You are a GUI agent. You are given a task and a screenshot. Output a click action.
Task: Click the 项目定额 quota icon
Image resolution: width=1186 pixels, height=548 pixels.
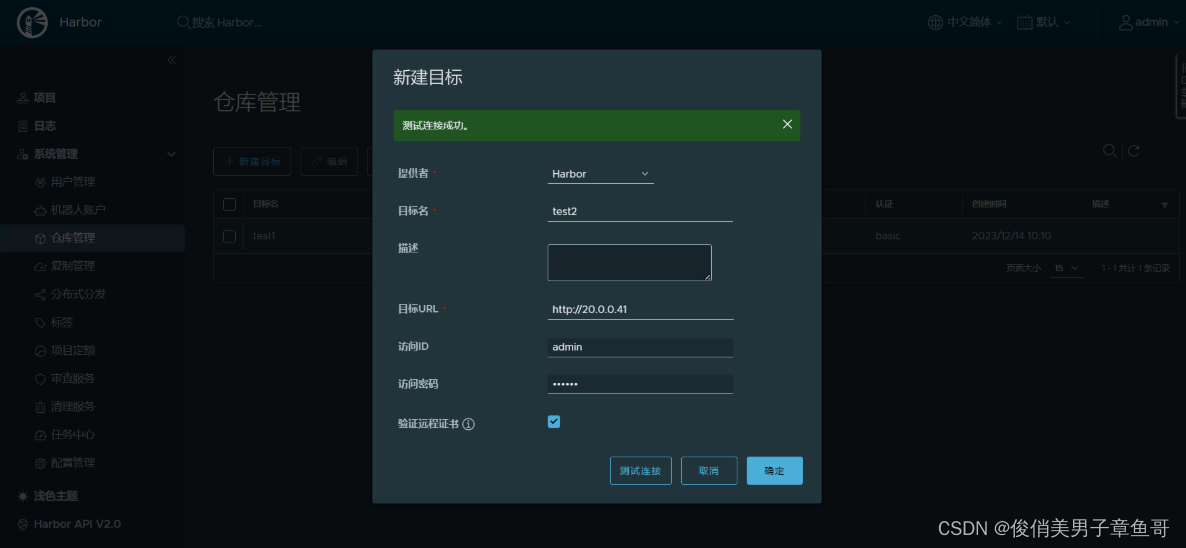40,351
